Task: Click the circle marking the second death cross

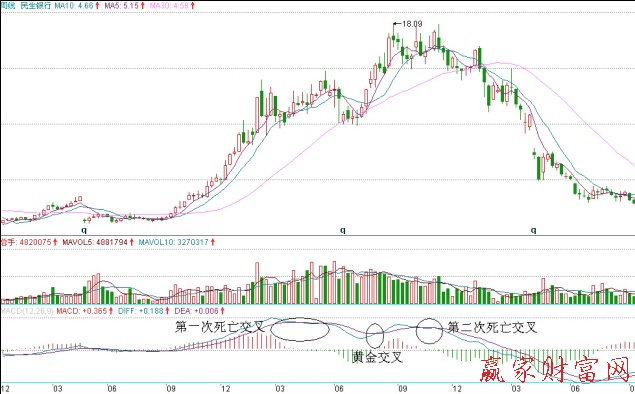Action: 430,331
